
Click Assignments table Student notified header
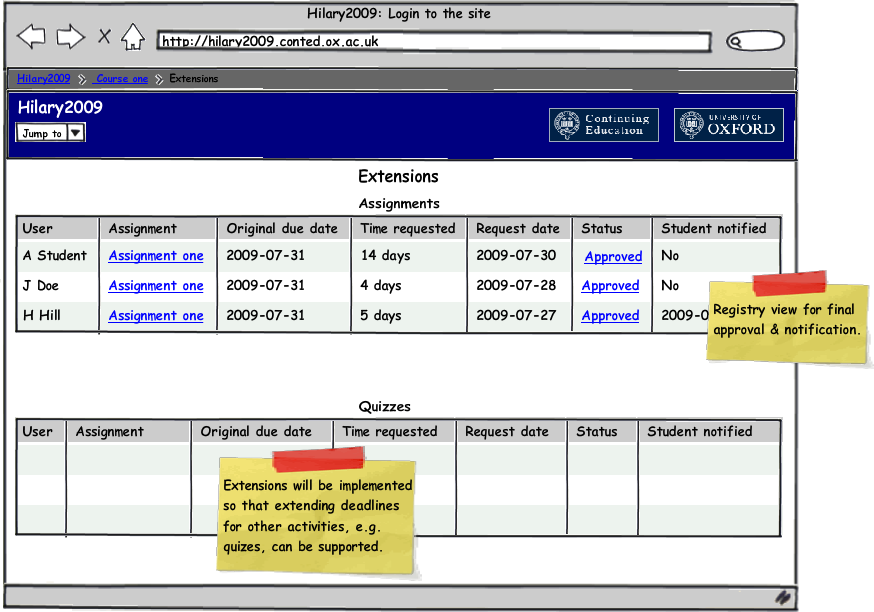(714, 229)
